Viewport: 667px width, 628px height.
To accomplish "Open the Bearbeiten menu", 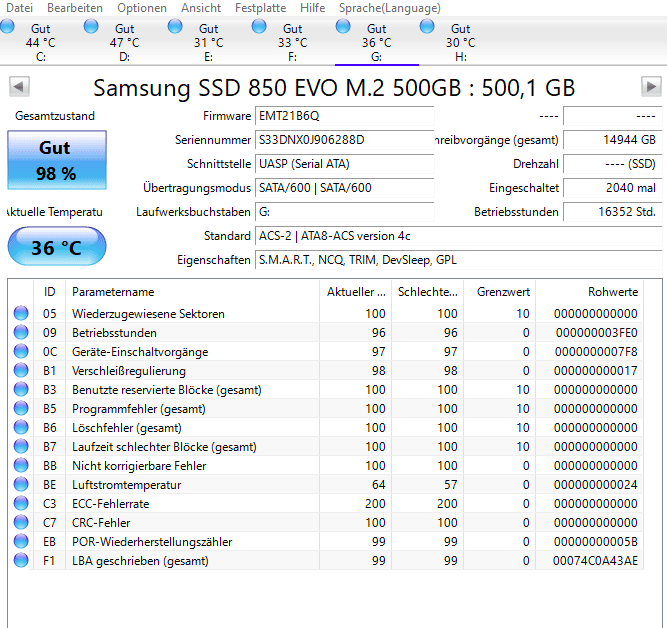I will pos(75,8).
